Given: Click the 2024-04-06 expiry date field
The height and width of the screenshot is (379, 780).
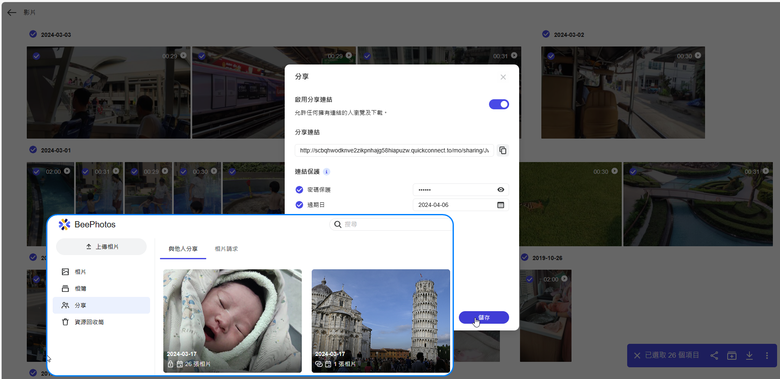Looking at the screenshot, I should (x=461, y=204).
